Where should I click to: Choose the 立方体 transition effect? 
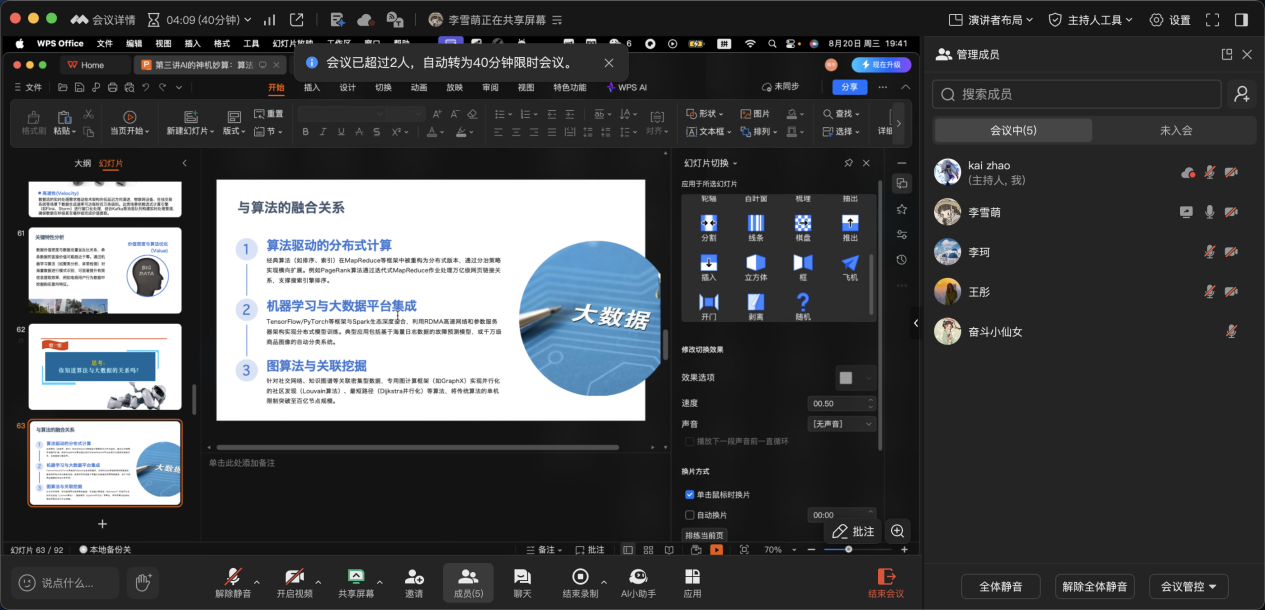755,264
